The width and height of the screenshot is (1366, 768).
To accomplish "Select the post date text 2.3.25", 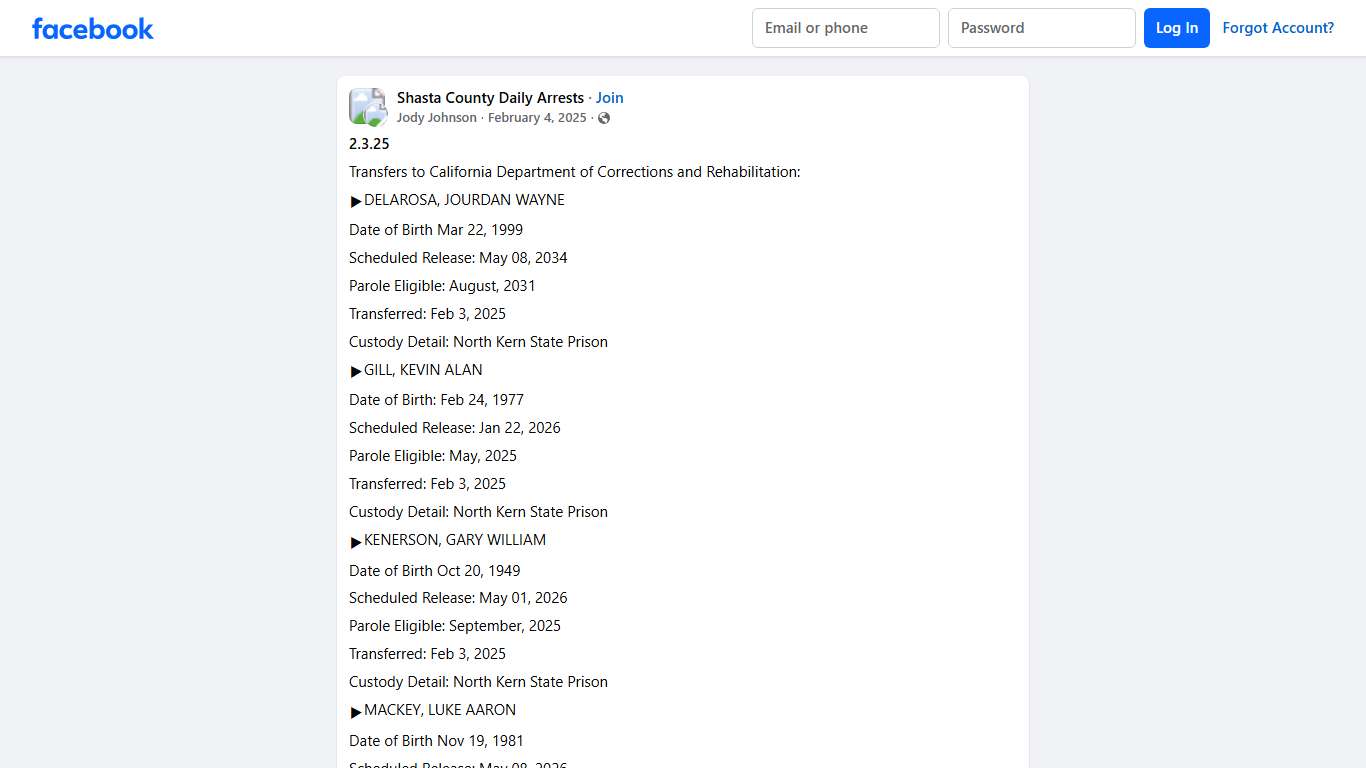I will pyautogui.click(x=369, y=143).
